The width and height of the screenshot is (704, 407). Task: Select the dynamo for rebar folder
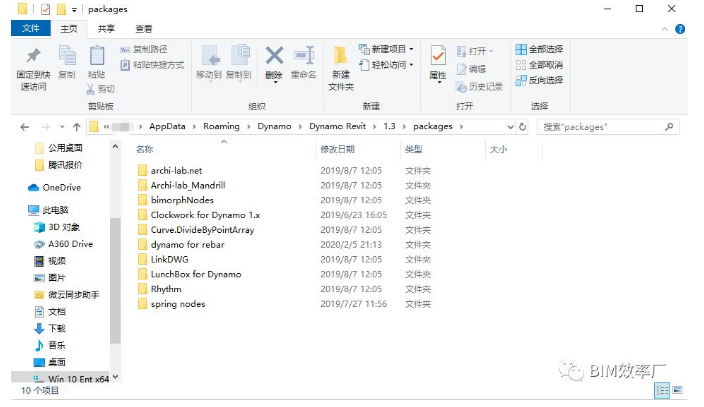pyautogui.click(x=187, y=245)
